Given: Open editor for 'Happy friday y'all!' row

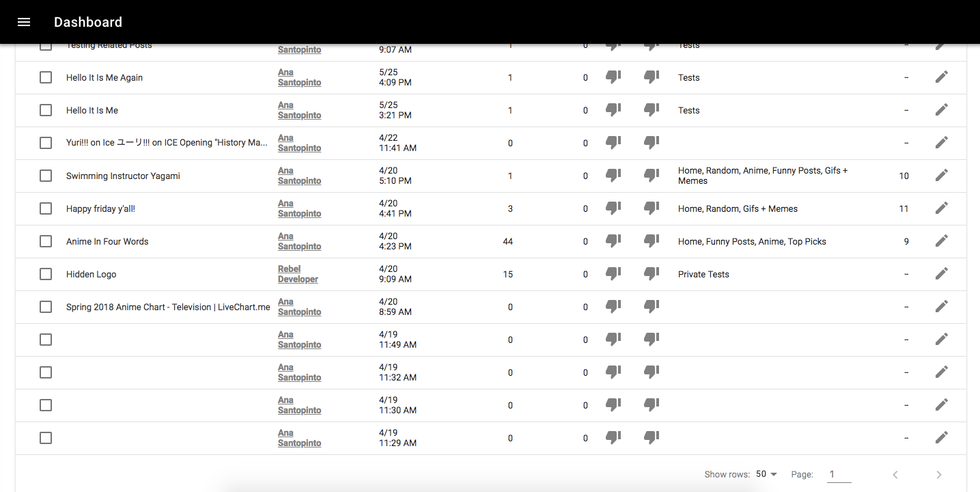Looking at the screenshot, I should pos(940,208).
